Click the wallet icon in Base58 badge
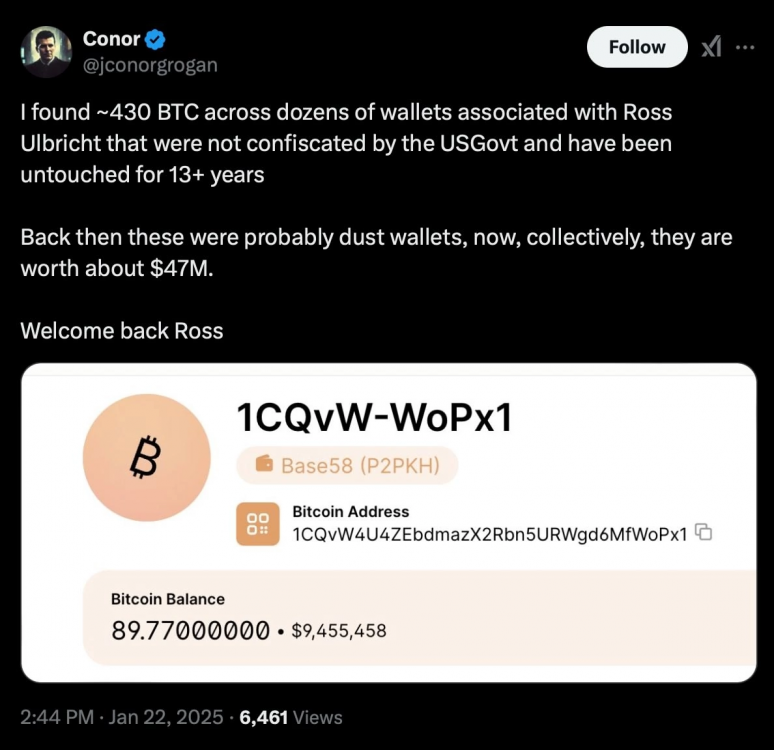 265,465
